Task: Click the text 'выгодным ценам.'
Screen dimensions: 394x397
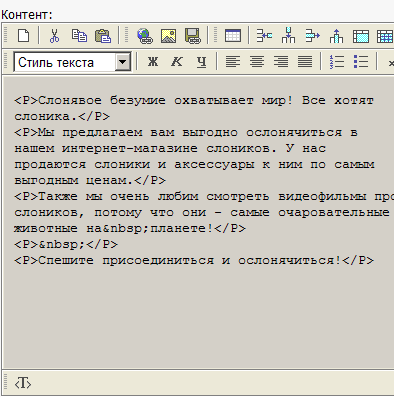Action: tap(74, 180)
